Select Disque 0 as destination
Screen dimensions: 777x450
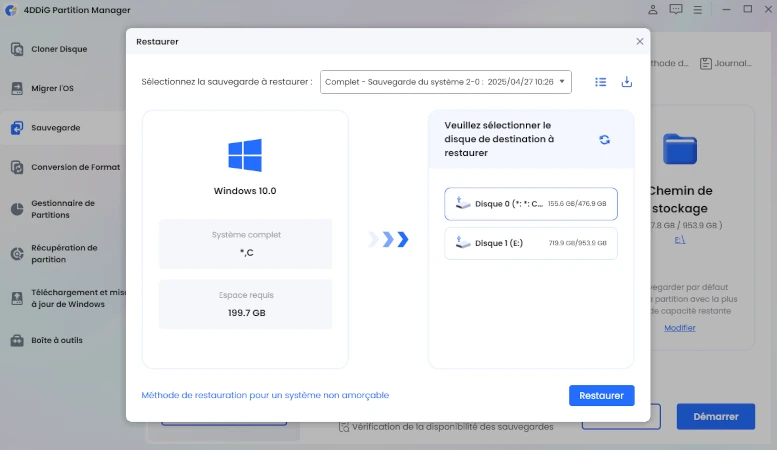coord(531,204)
